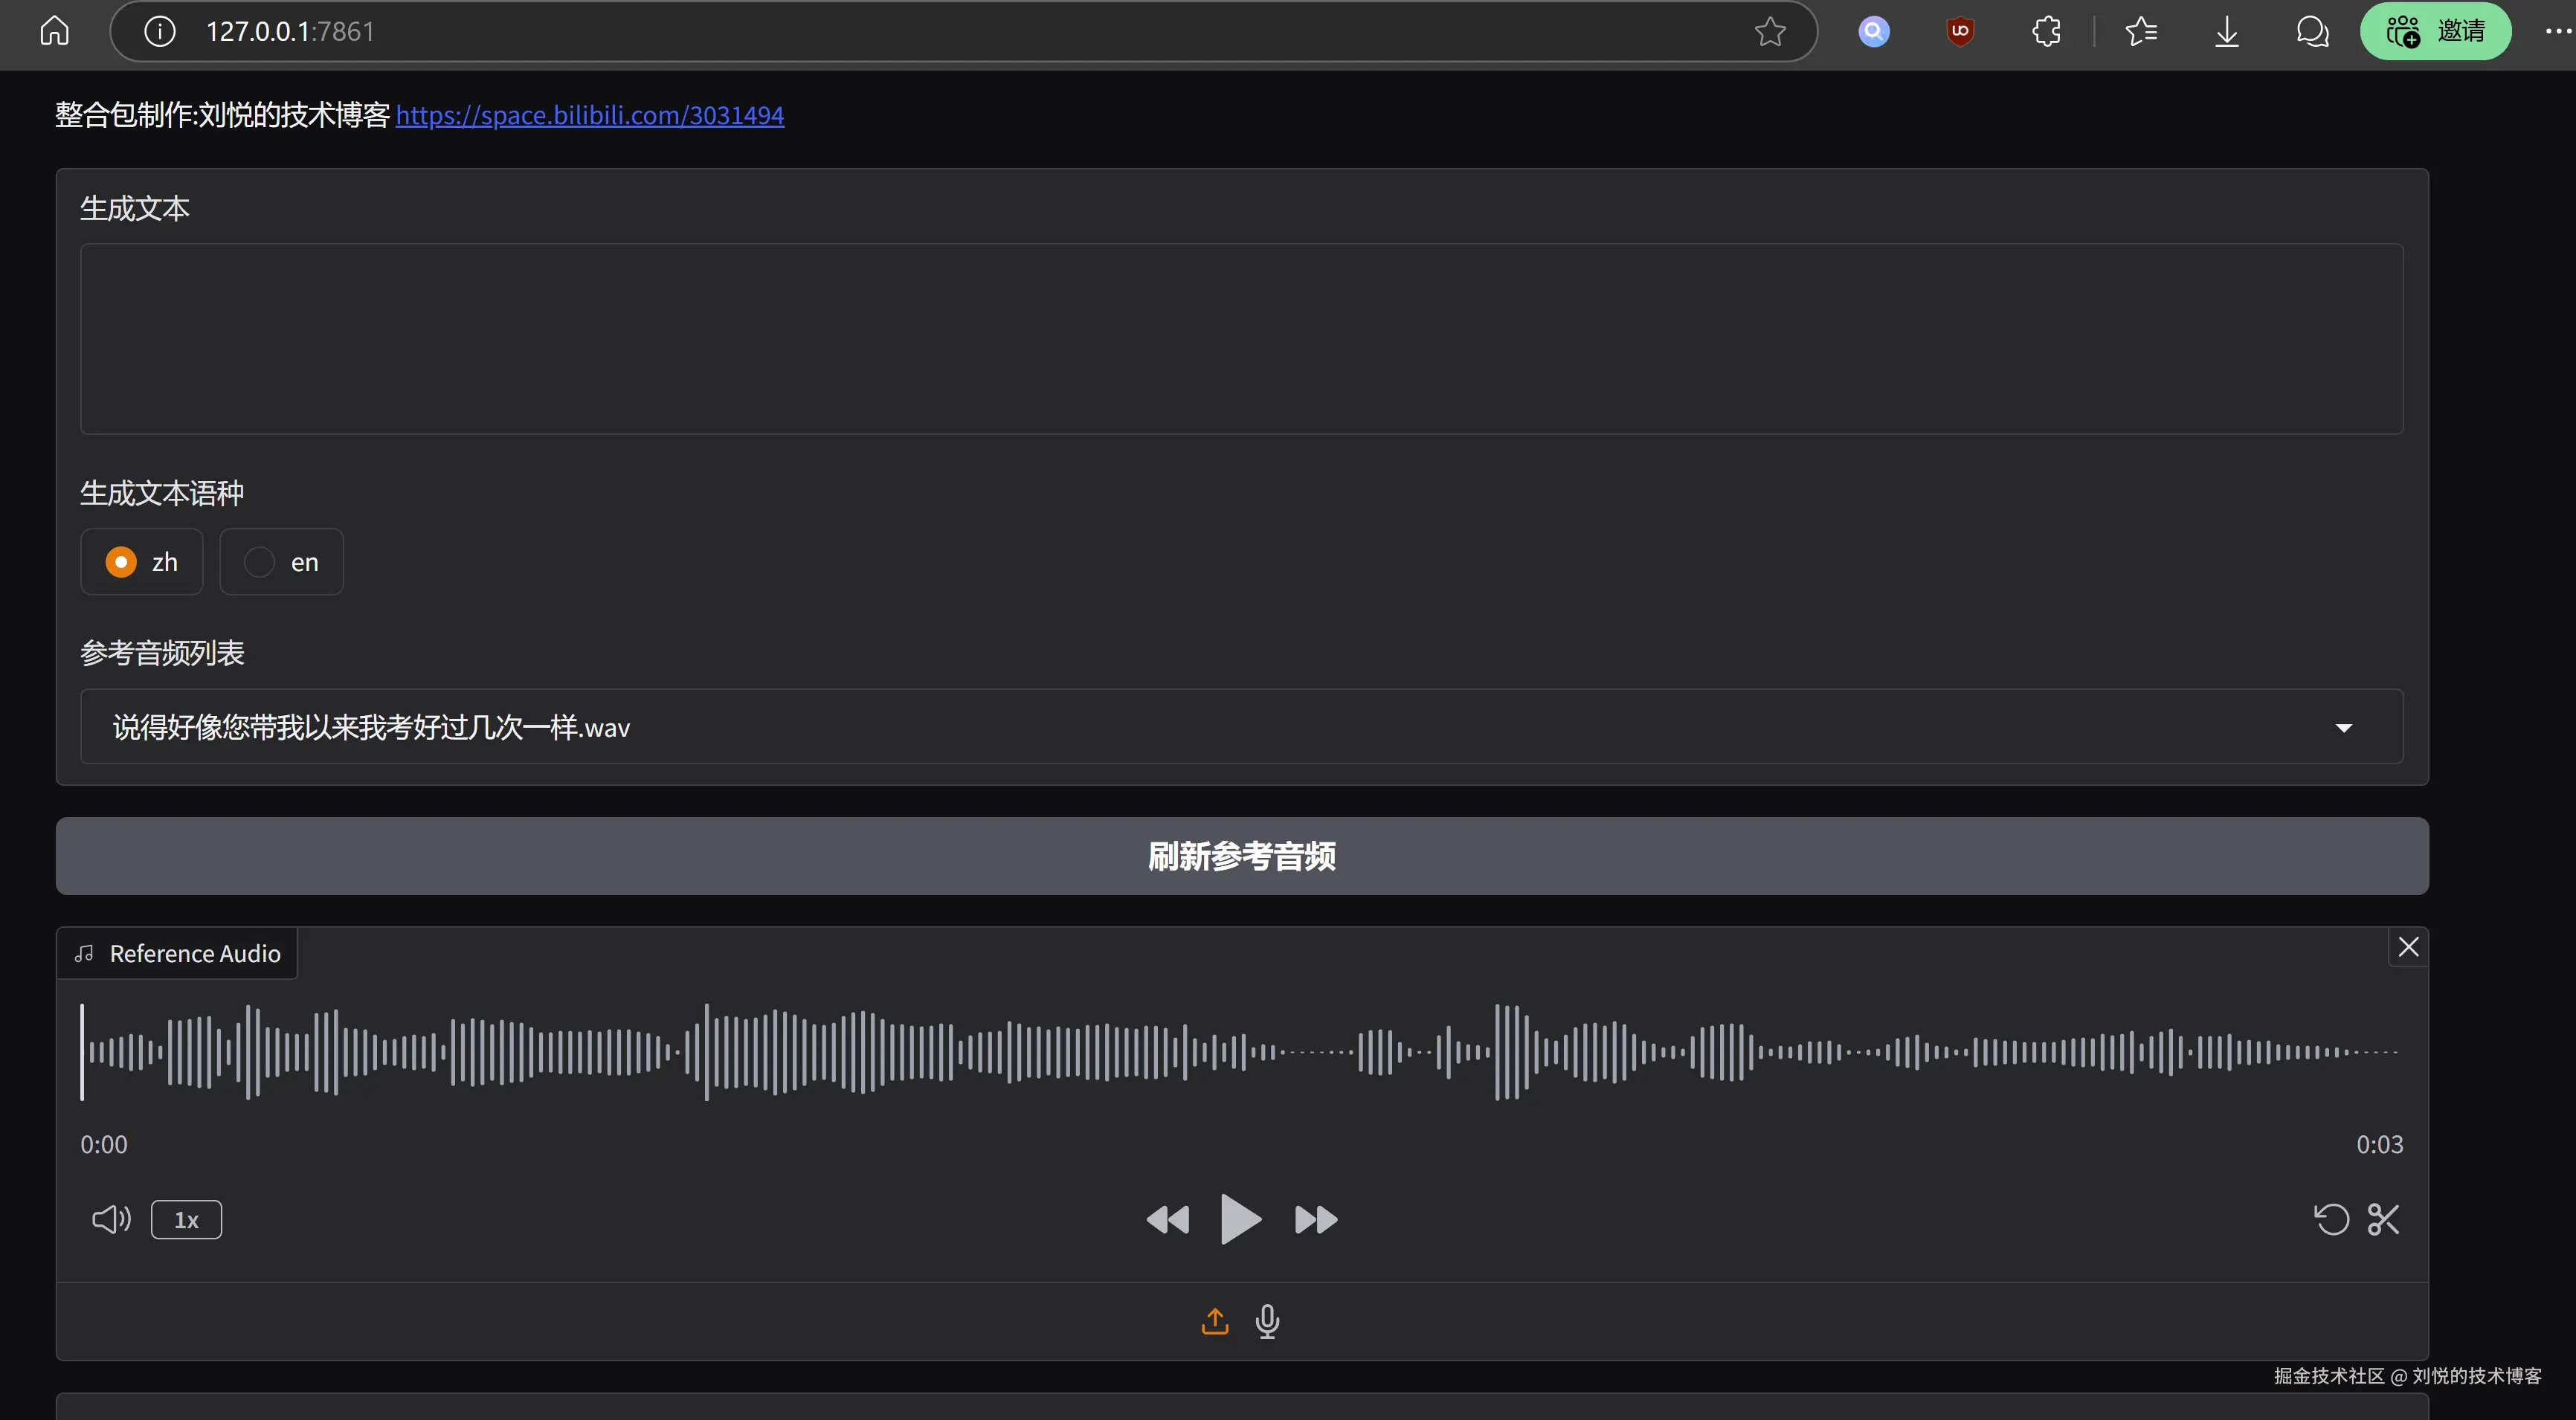Click middle of the audio waveform
This screenshot has height=1420, width=2576.
click(x=1241, y=1052)
